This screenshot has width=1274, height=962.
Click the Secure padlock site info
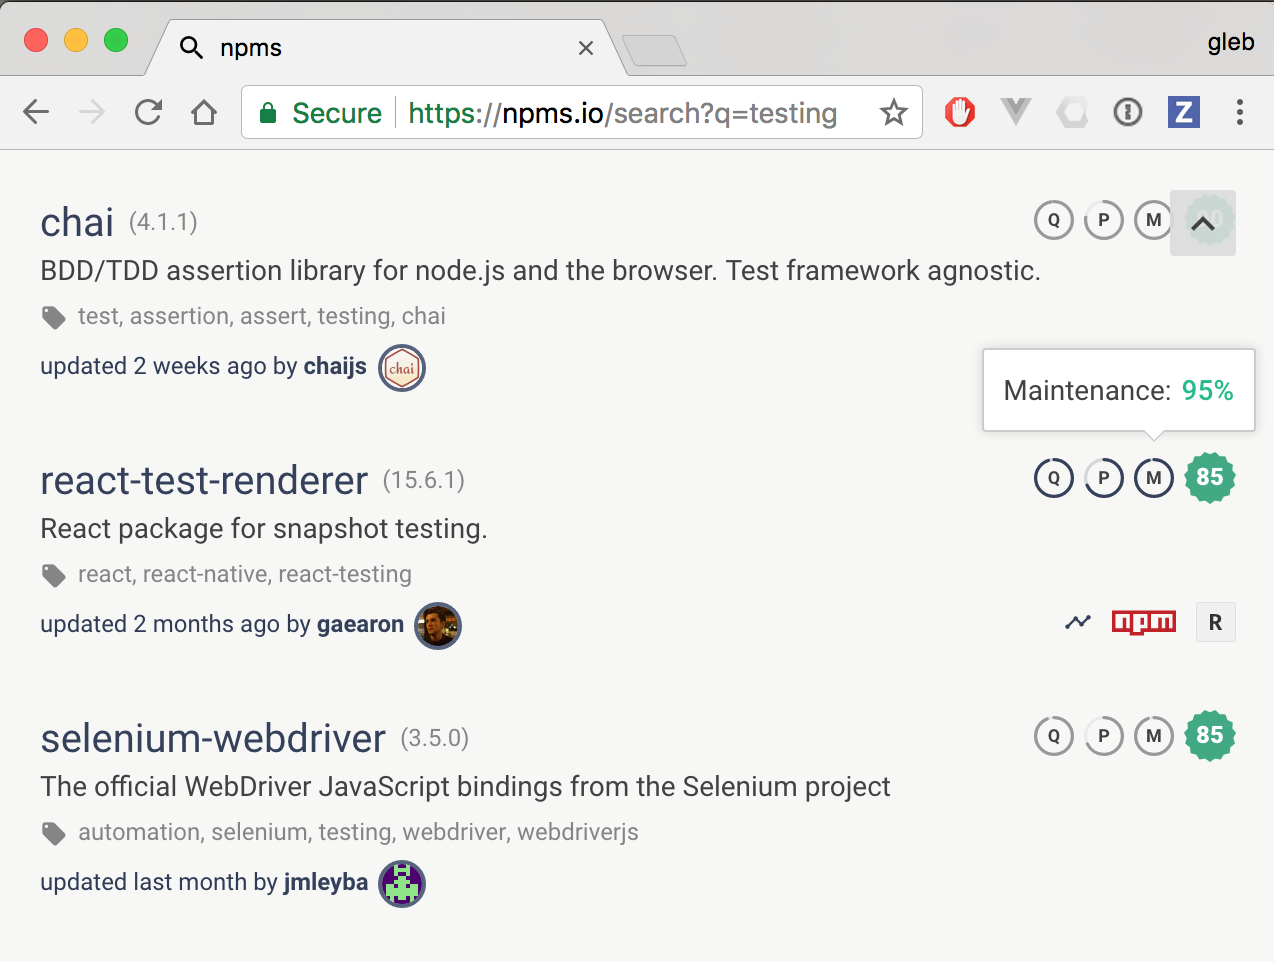click(320, 113)
